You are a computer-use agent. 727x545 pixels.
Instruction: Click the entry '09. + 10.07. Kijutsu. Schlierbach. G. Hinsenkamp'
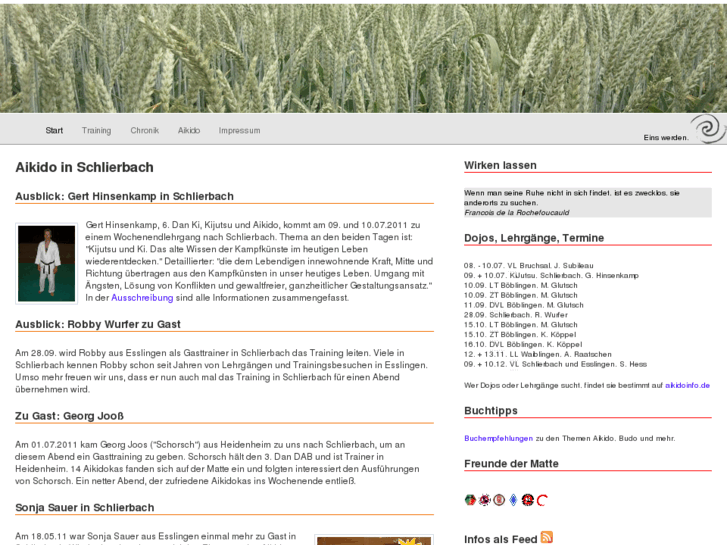pyautogui.click(x=551, y=276)
